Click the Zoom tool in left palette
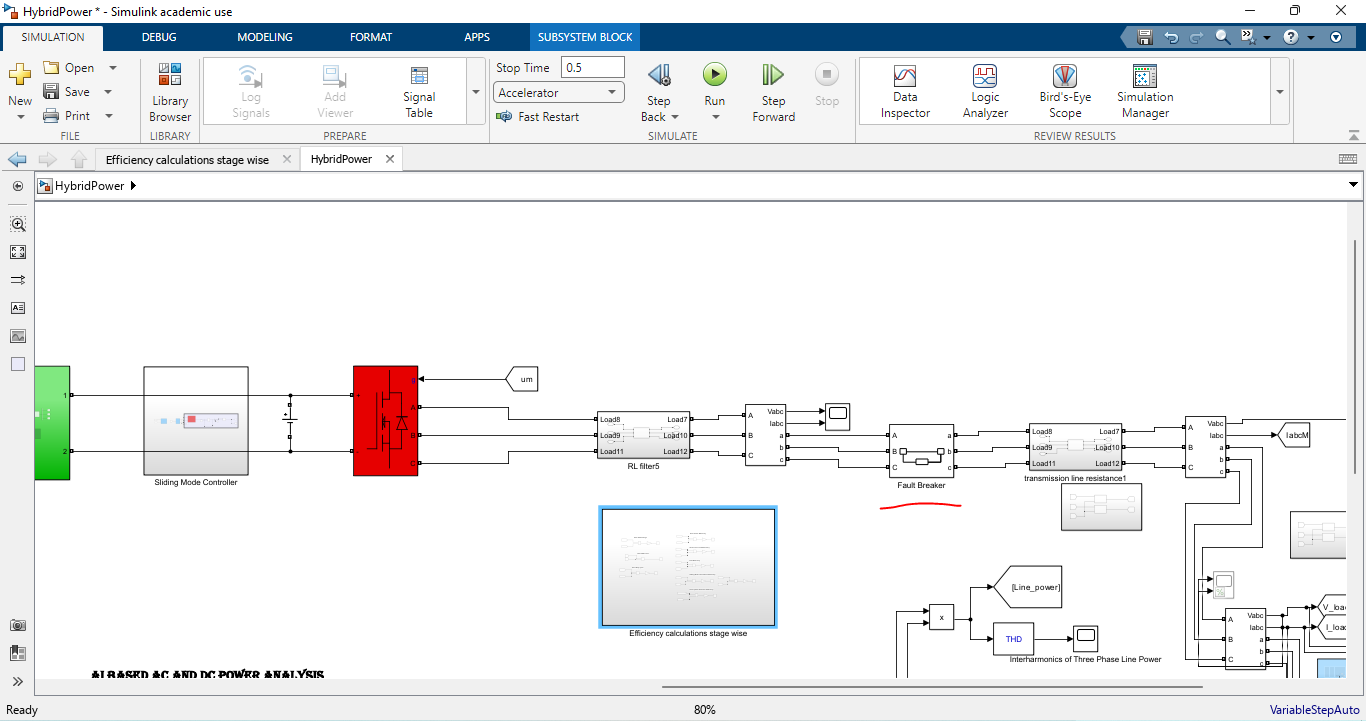The image size is (1366, 721). point(18,225)
